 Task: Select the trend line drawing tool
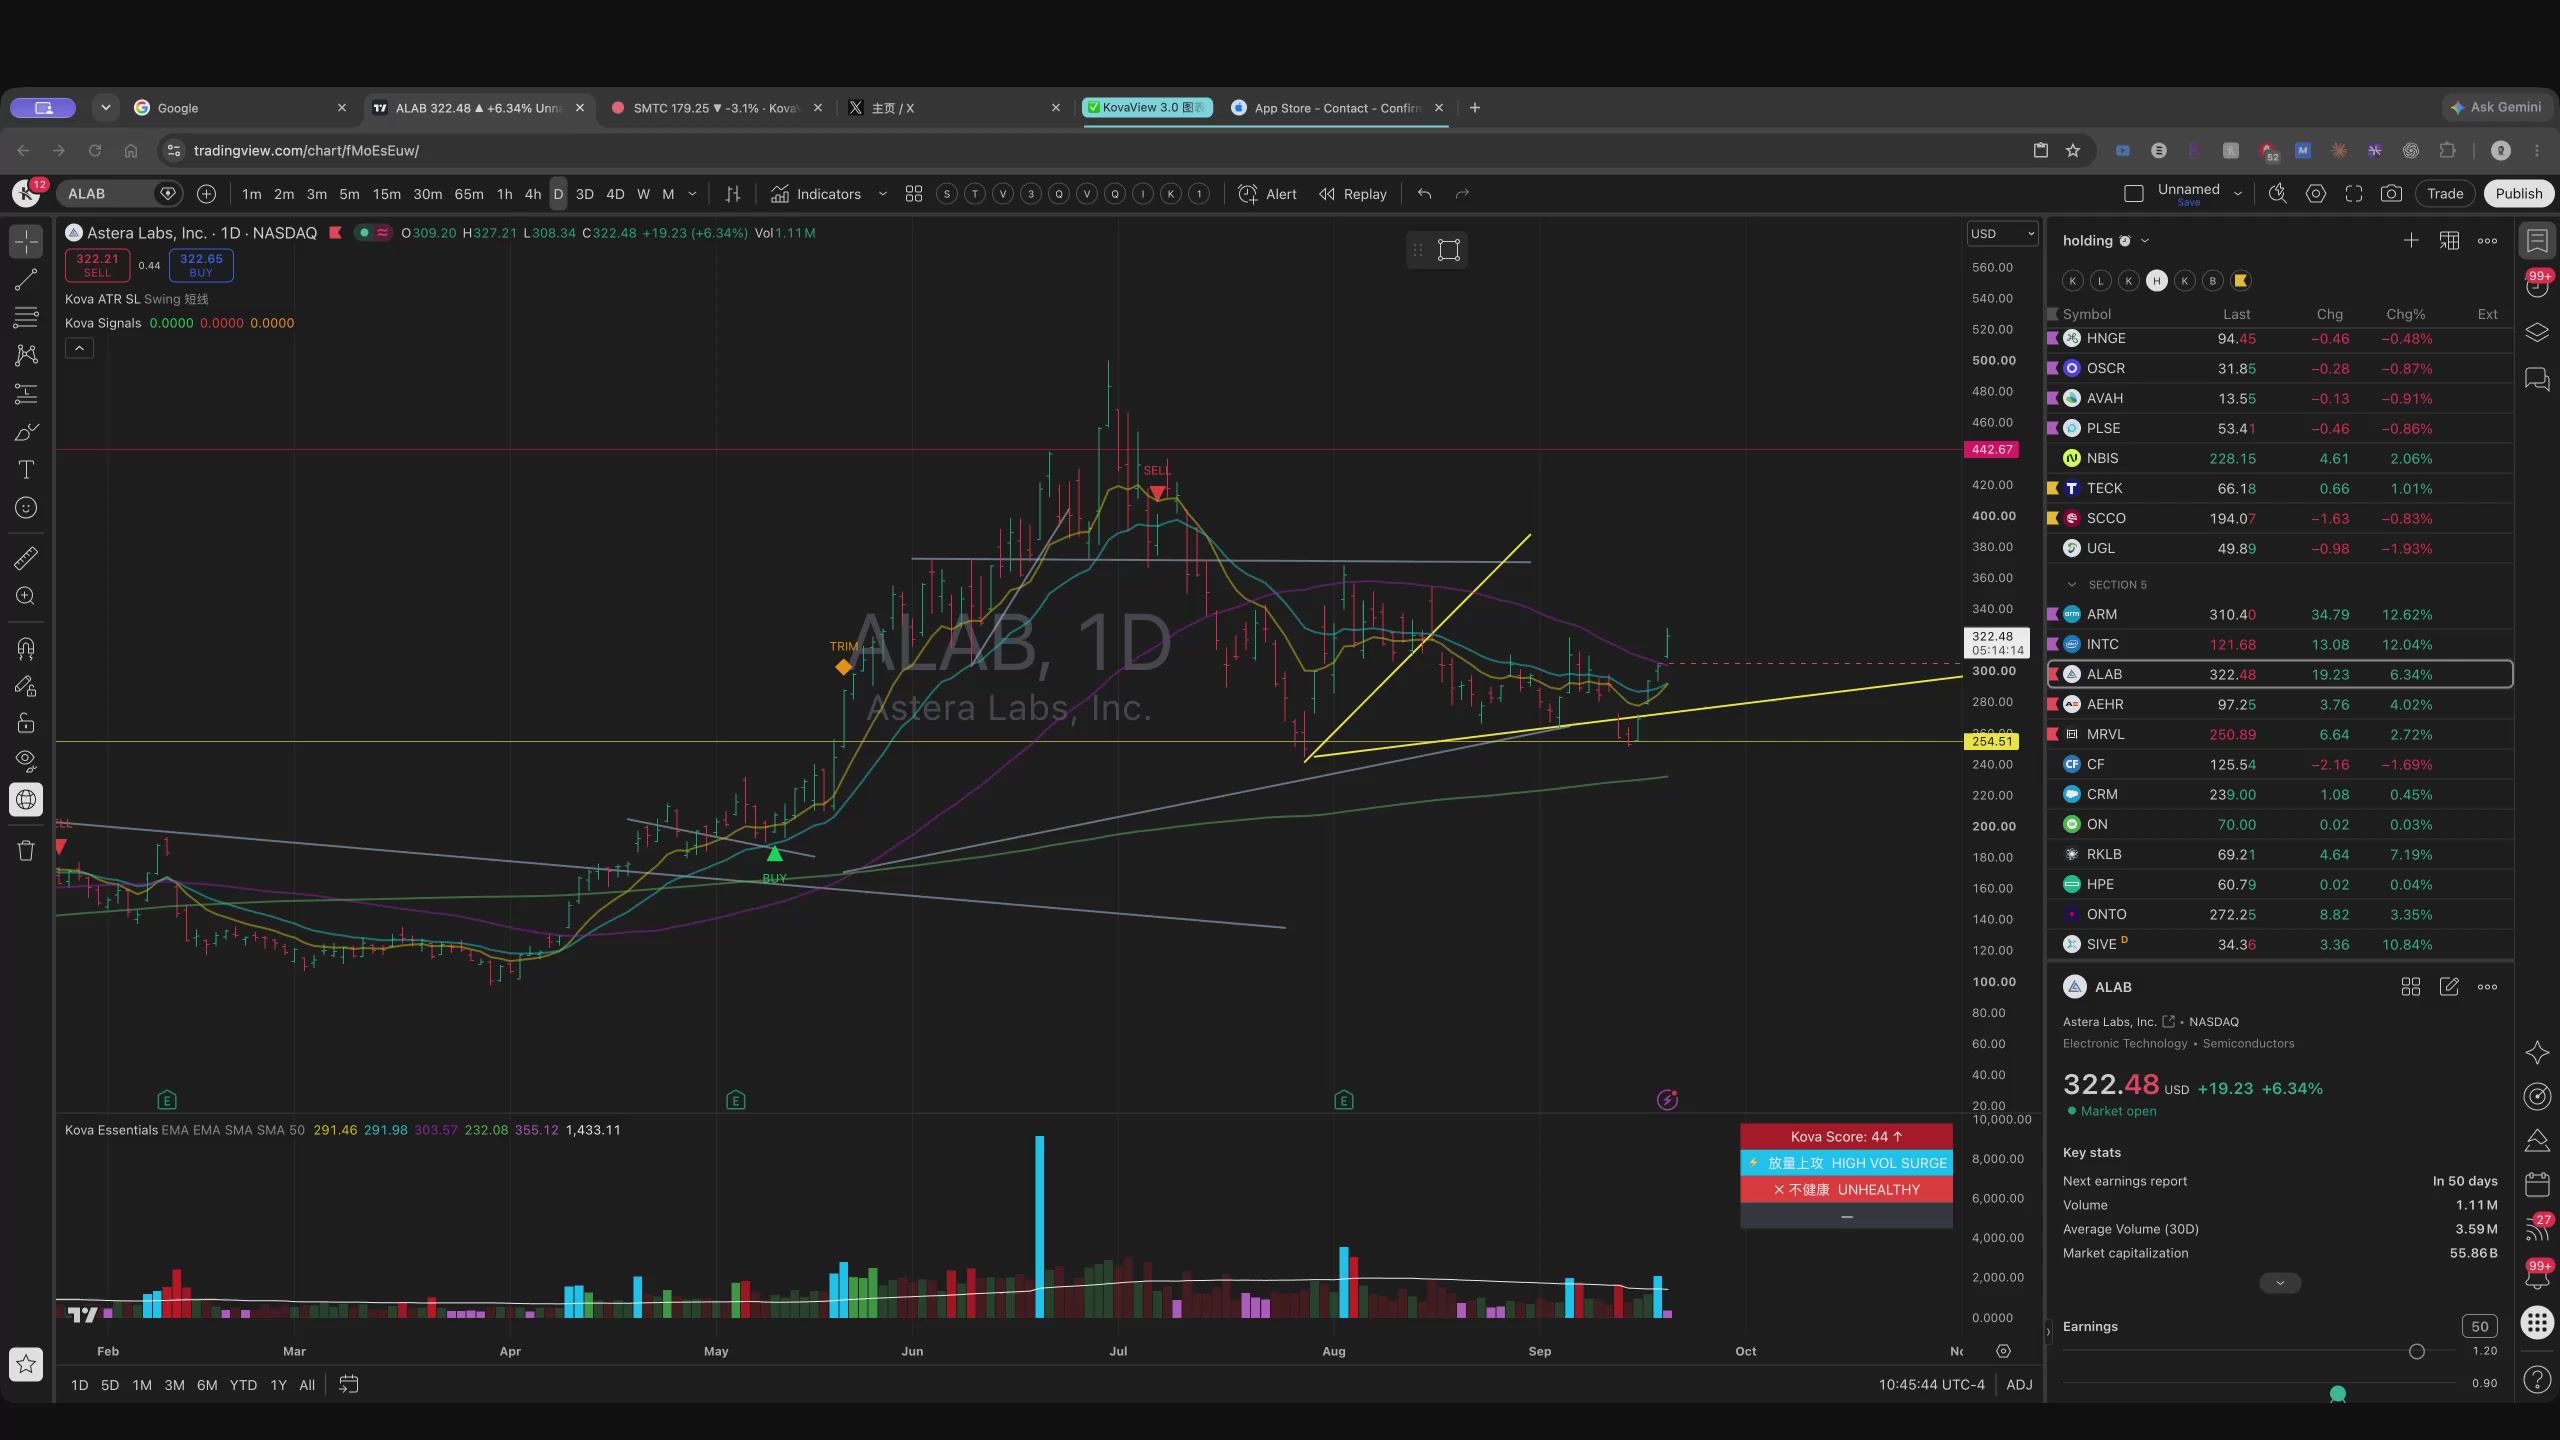(x=26, y=280)
